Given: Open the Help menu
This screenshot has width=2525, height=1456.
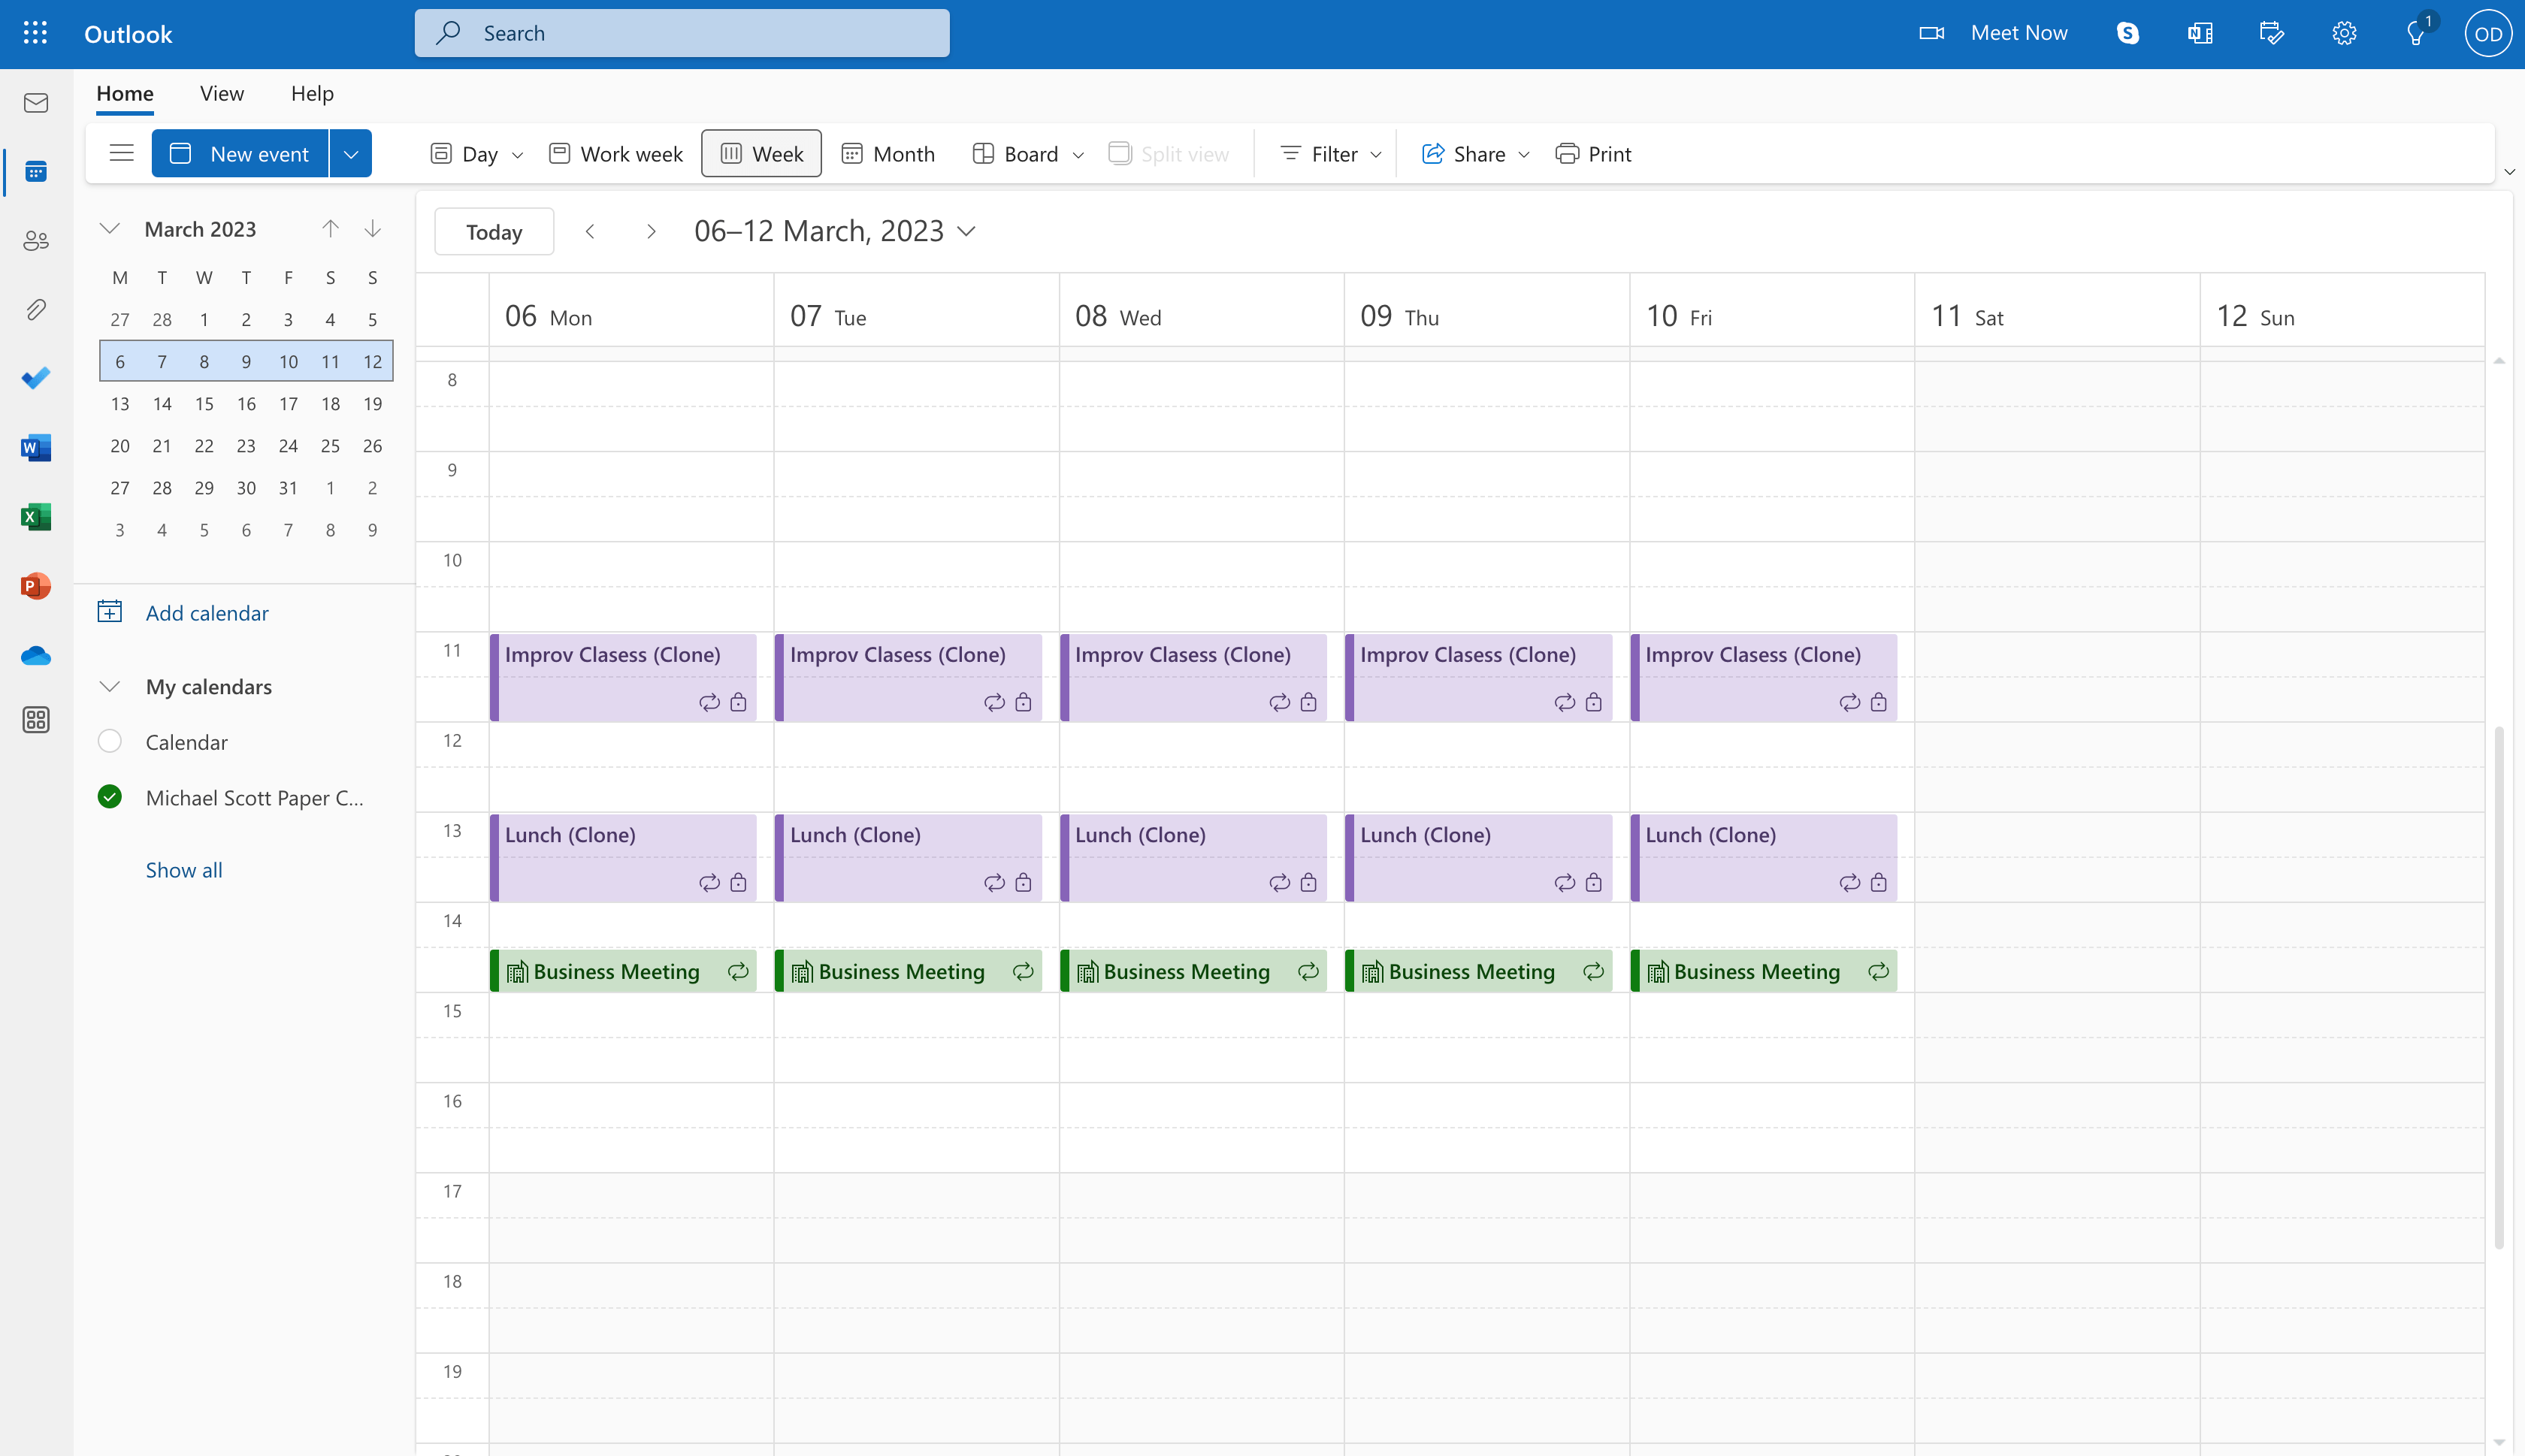Looking at the screenshot, I should pyautogui.click(x=311, y=93).
